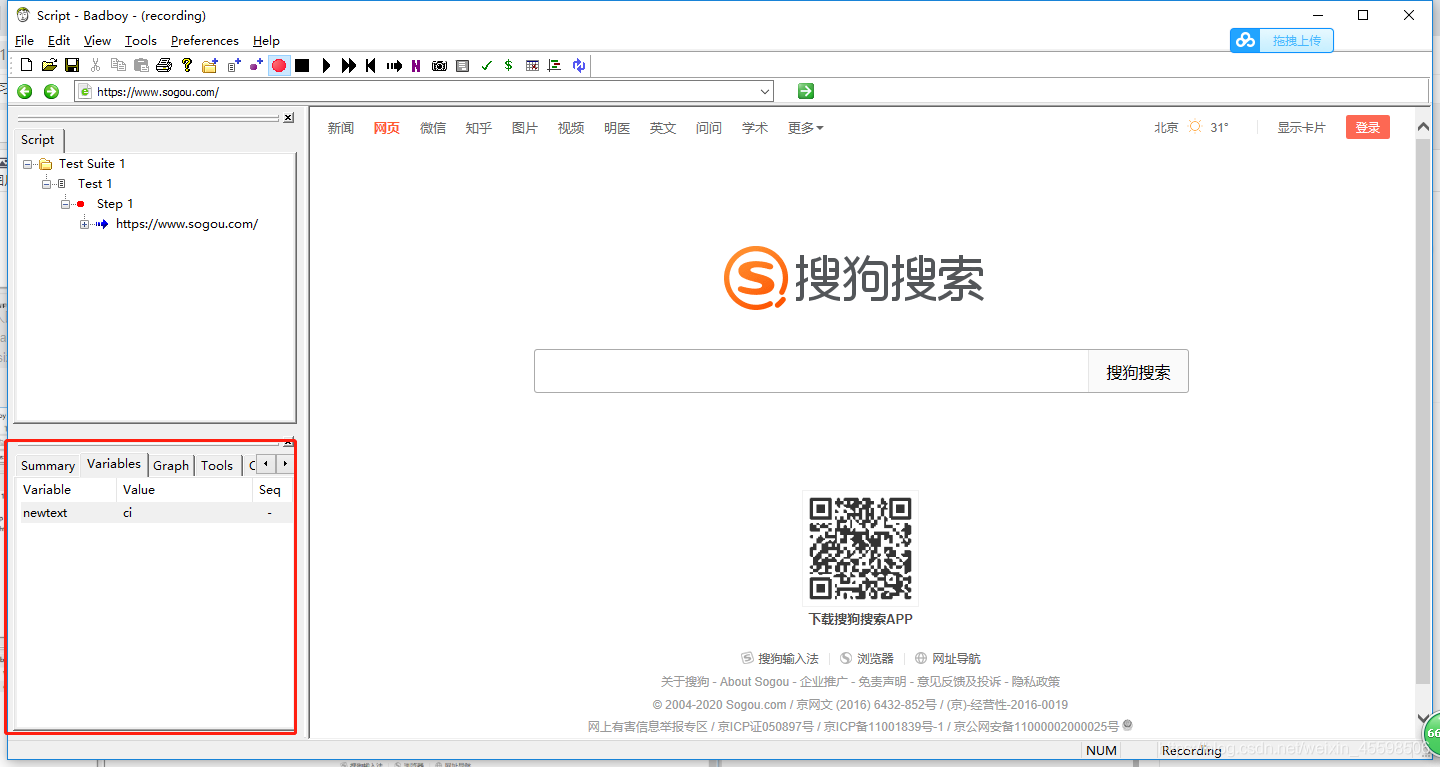Open the View menu
1440x767 pixels.
[97, 41]
